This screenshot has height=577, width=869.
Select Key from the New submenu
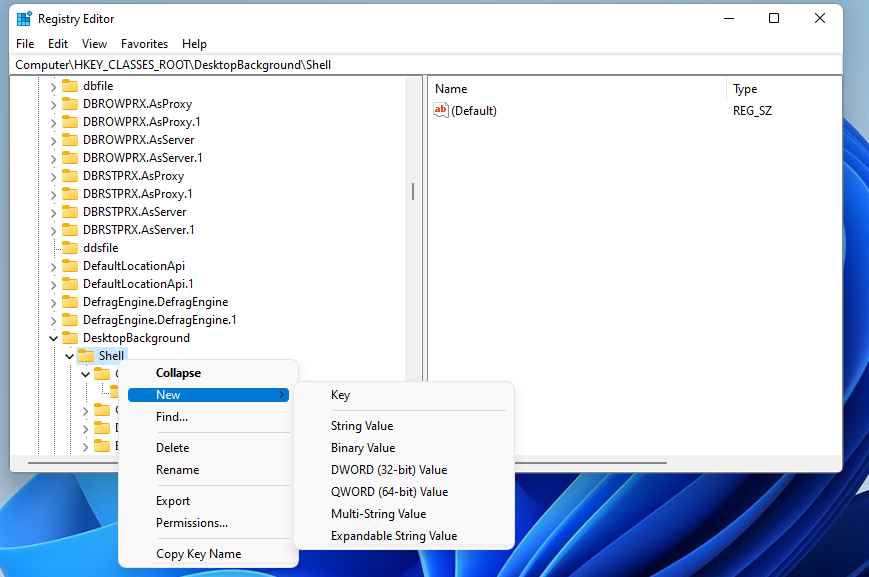pos(340,394)
